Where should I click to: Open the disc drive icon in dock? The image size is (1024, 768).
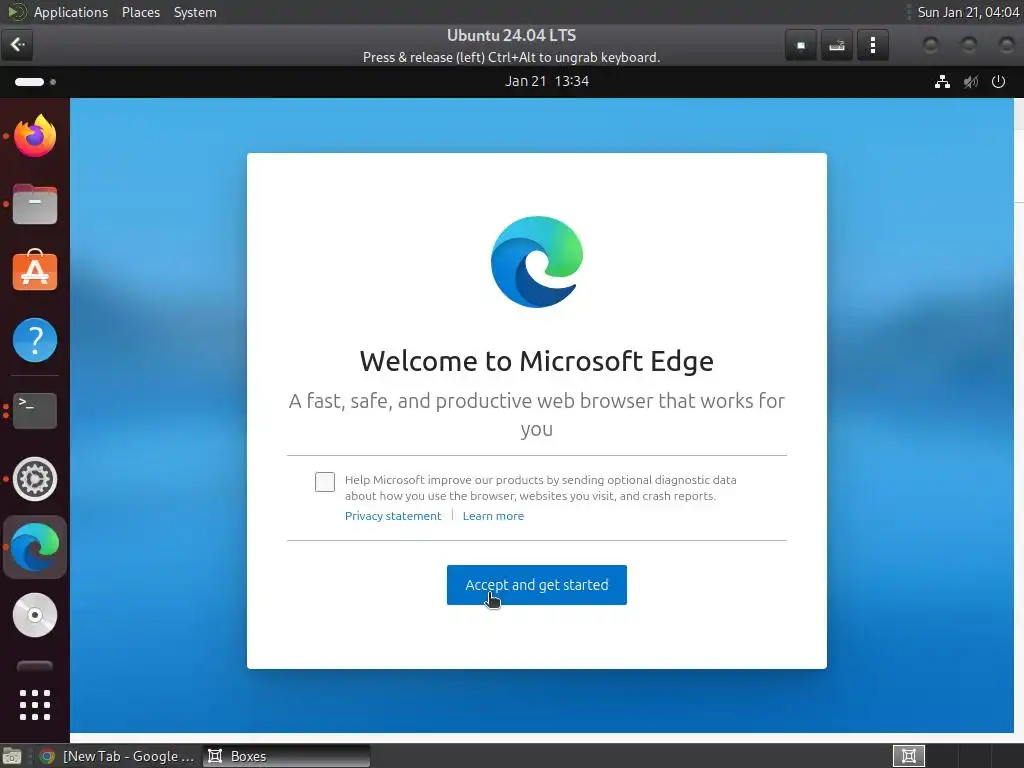[35, 615]
